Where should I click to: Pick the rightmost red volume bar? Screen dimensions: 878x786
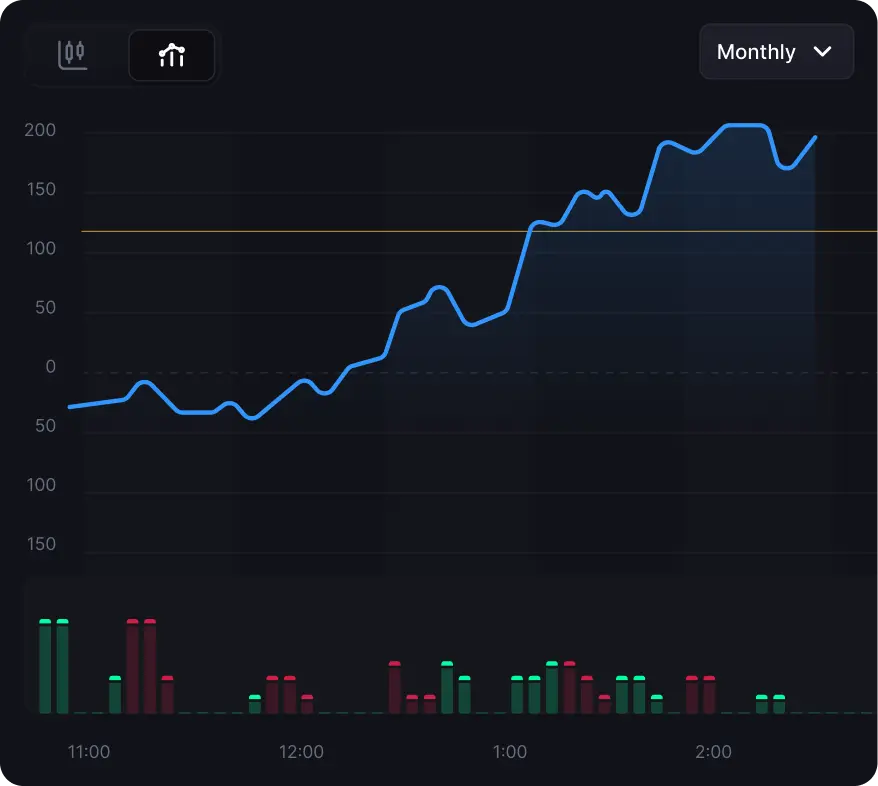[x=709, y=695]
